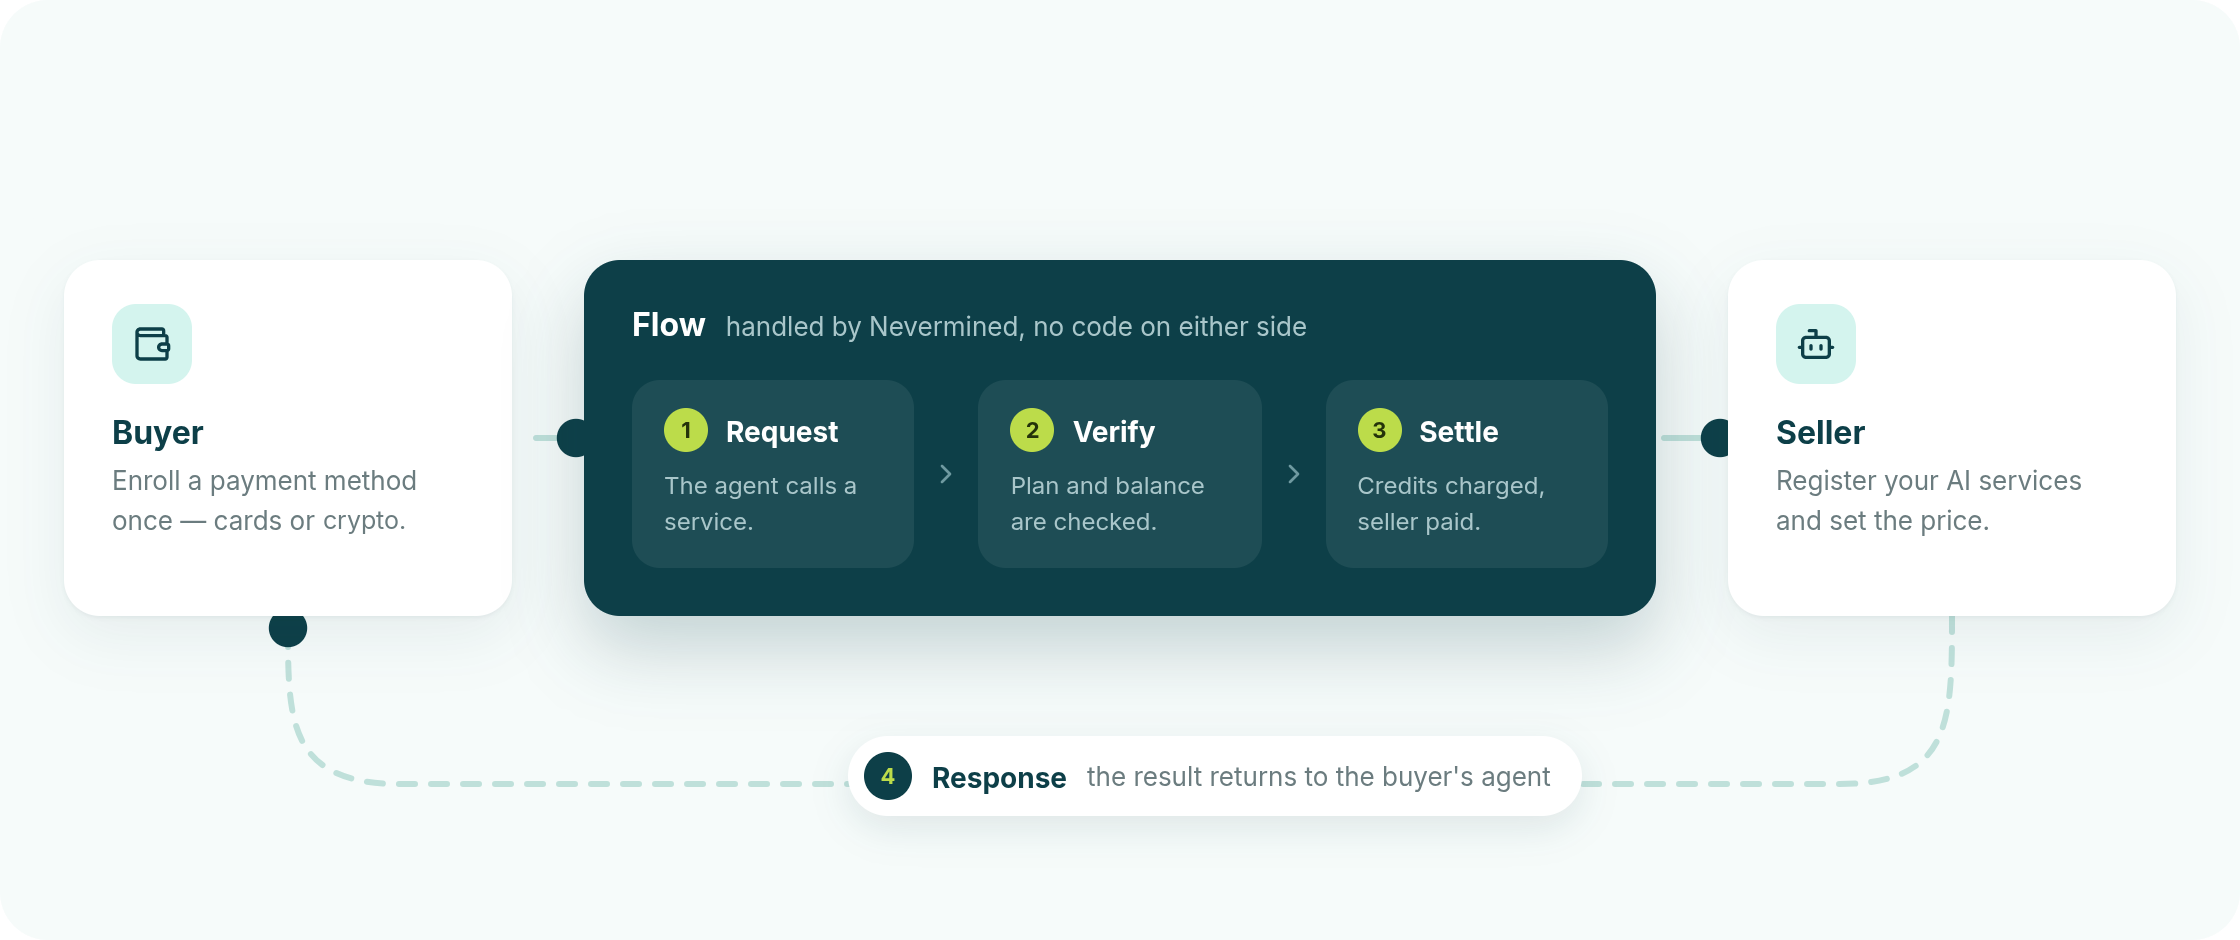The image size is (2240, 940).
Task: Click the Seller heading
Action: pos(1820,433)
